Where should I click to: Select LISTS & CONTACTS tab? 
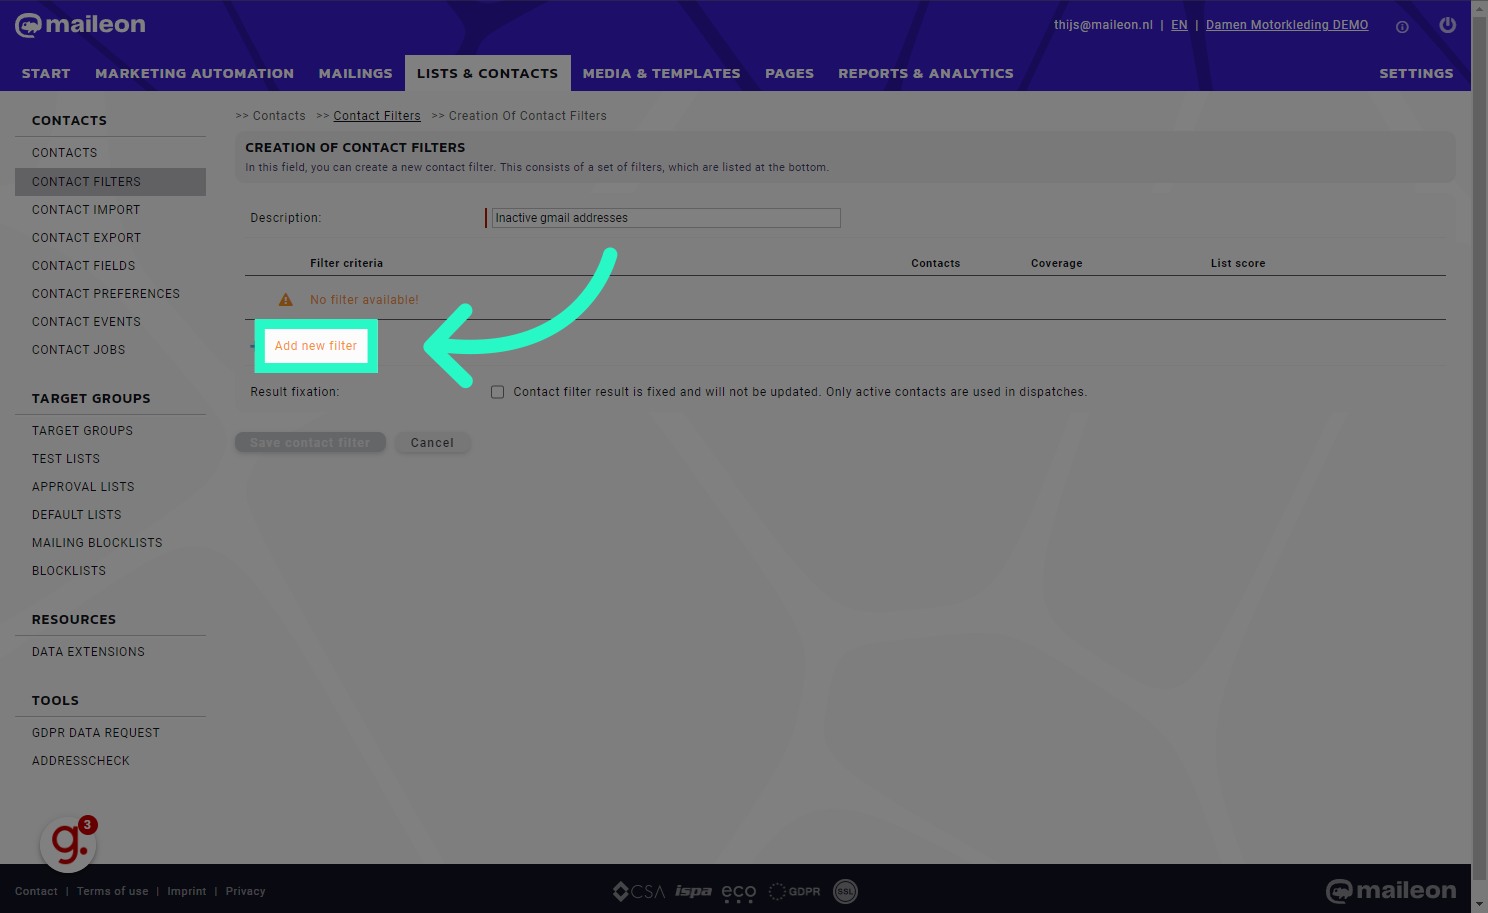tap(487, 73)
